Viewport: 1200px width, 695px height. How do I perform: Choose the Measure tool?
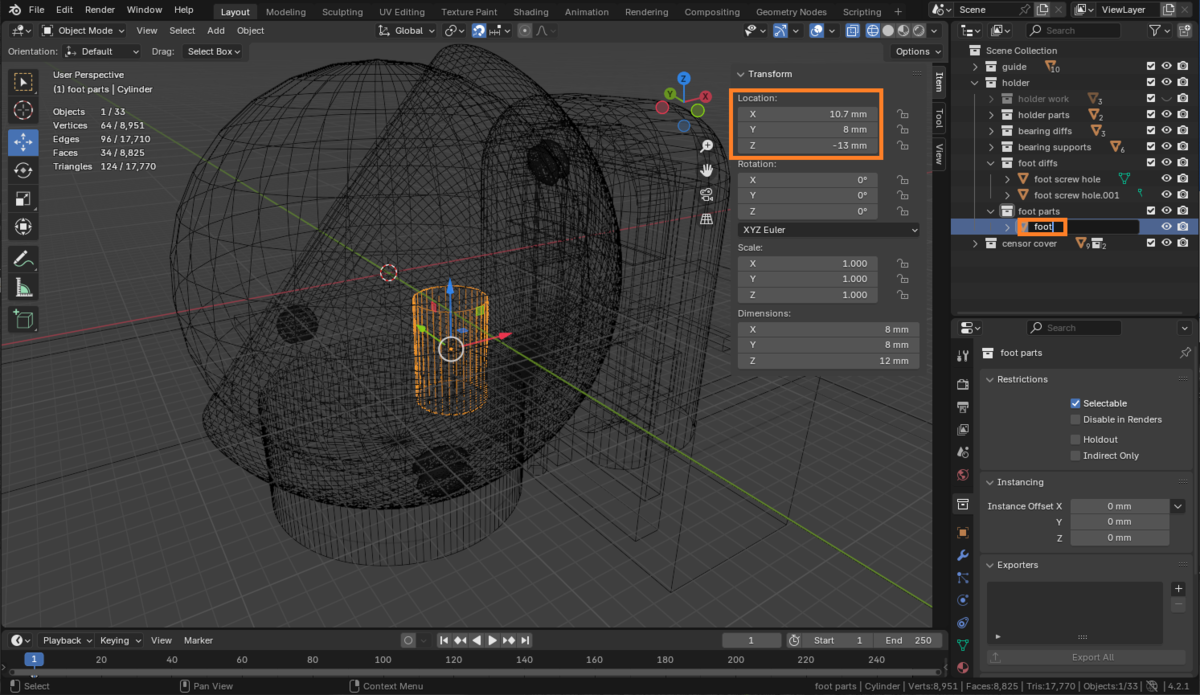pos(23,288)
